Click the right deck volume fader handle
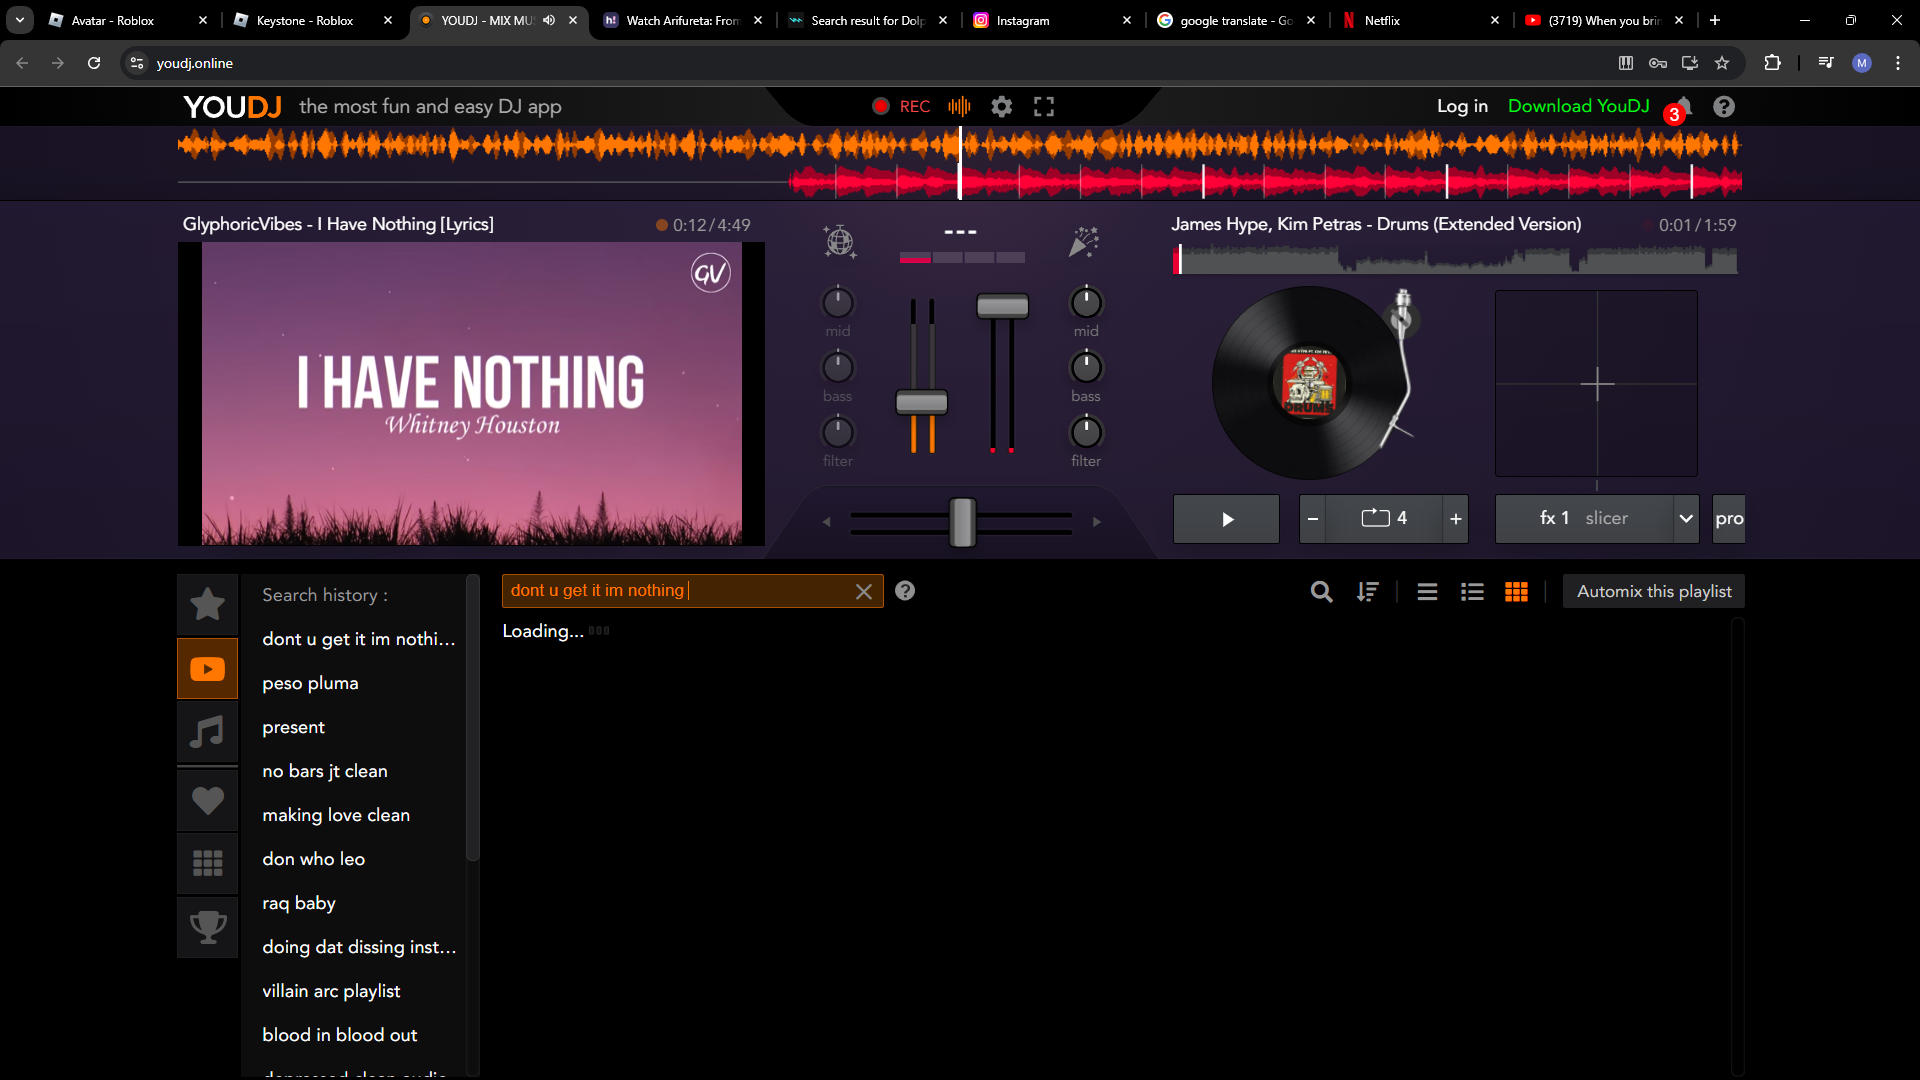Viewport: 1920px width, 1080px height. pos(1003,305)
